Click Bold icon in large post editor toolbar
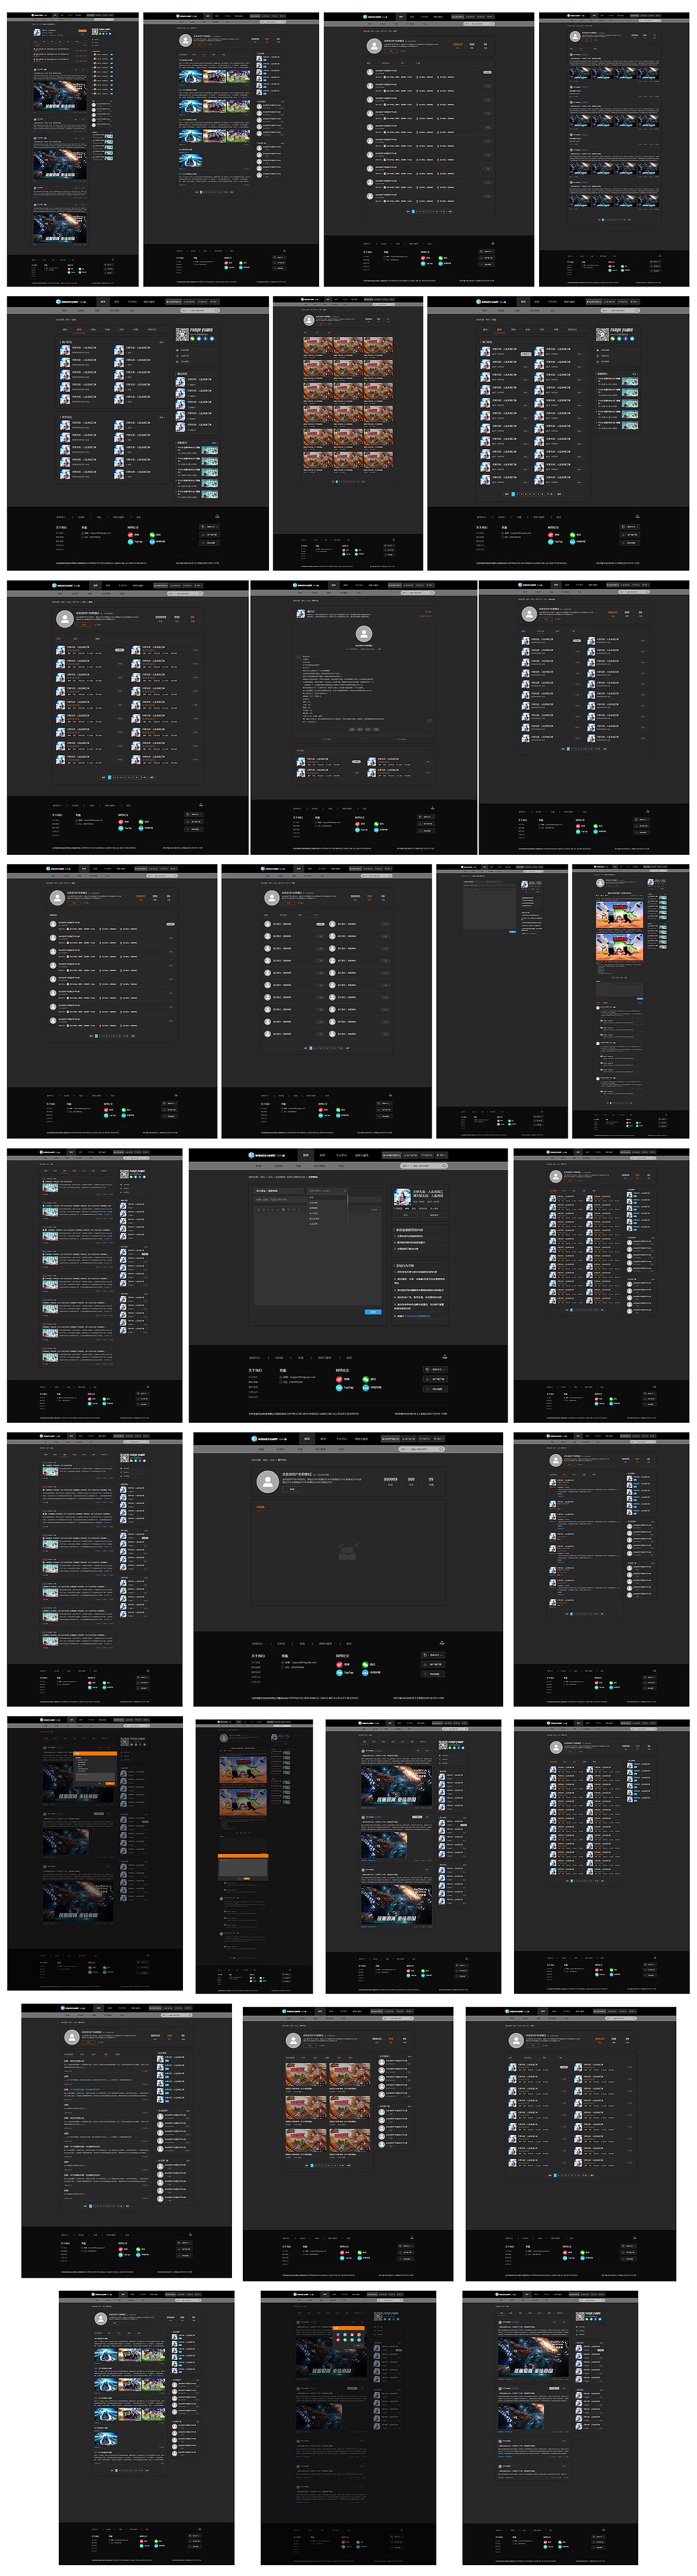The image size is (697, 2576). coord(264,1210)
